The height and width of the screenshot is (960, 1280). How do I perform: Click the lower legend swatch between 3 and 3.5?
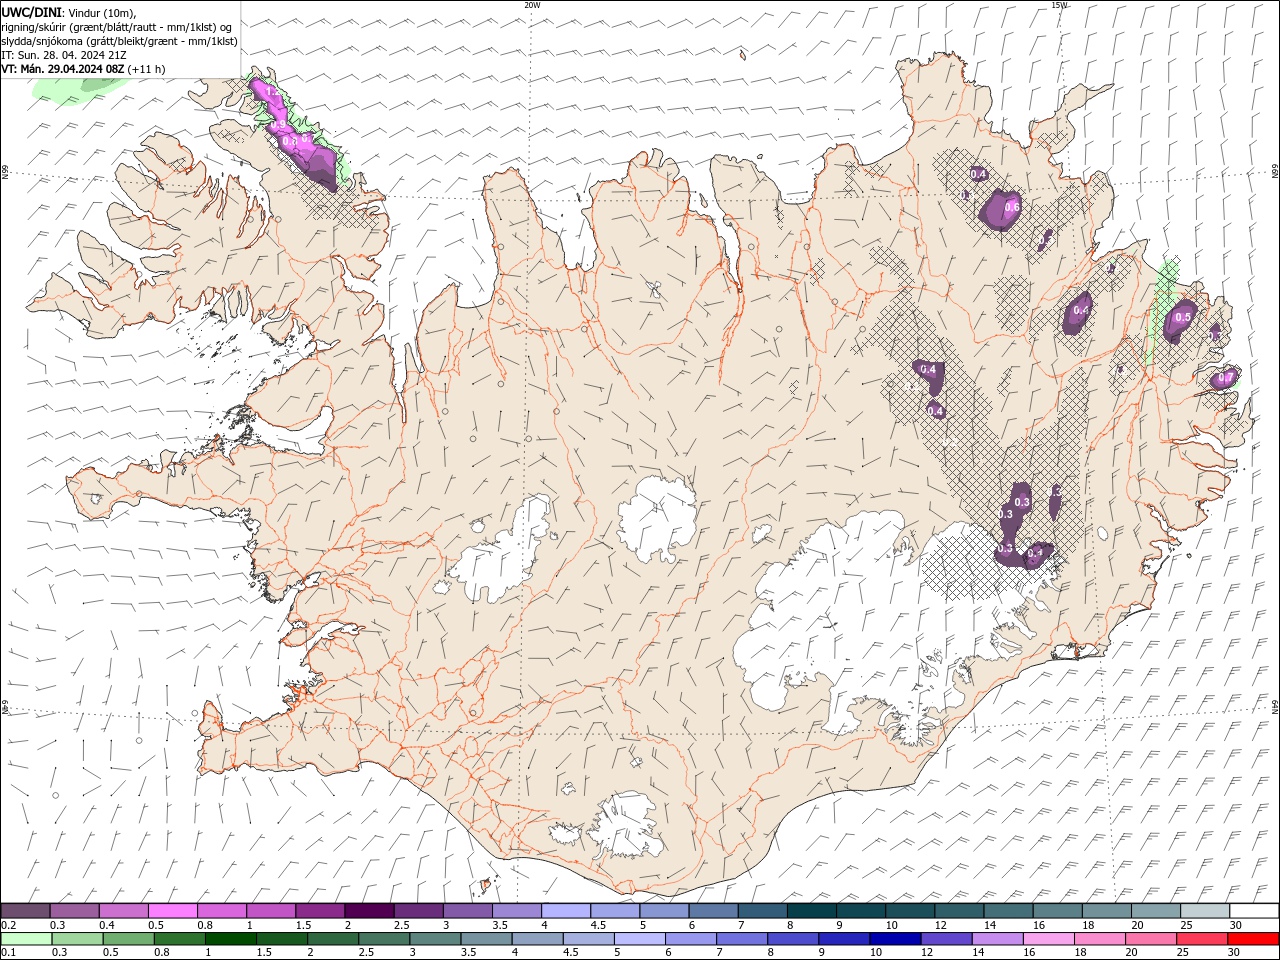click(435, 939)
